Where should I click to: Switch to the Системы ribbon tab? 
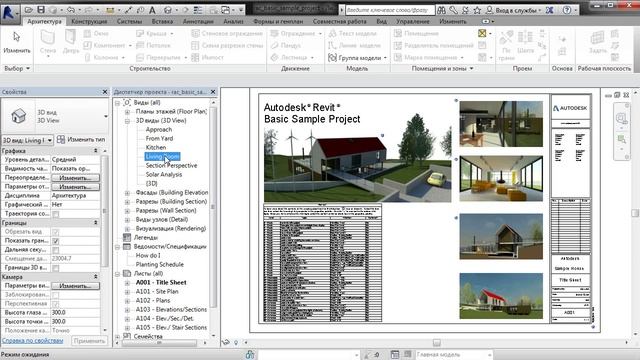tap(129, 21)
